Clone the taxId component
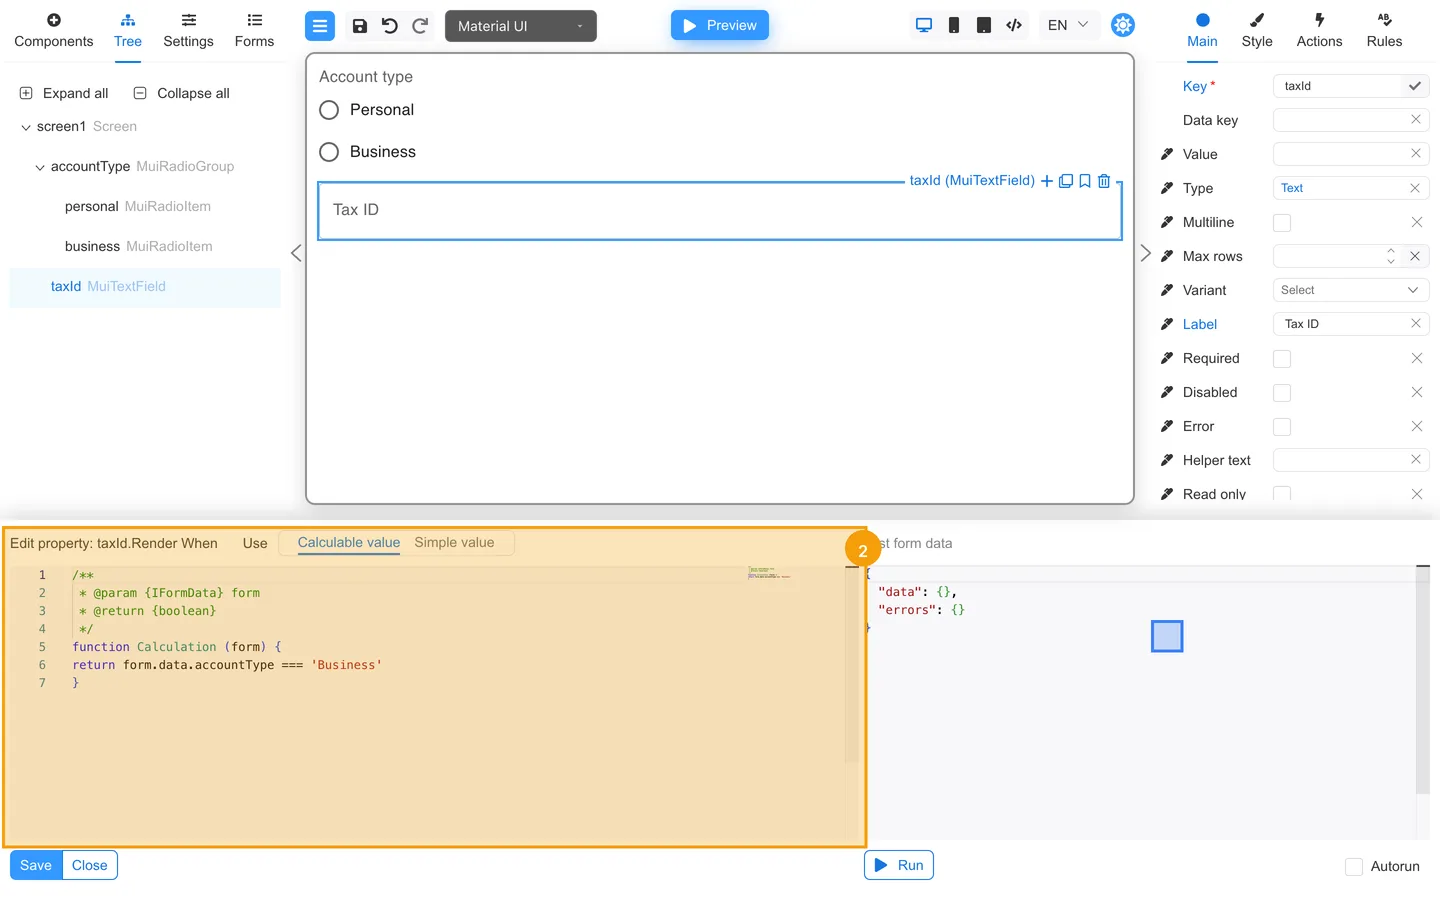 (1066, 181)
